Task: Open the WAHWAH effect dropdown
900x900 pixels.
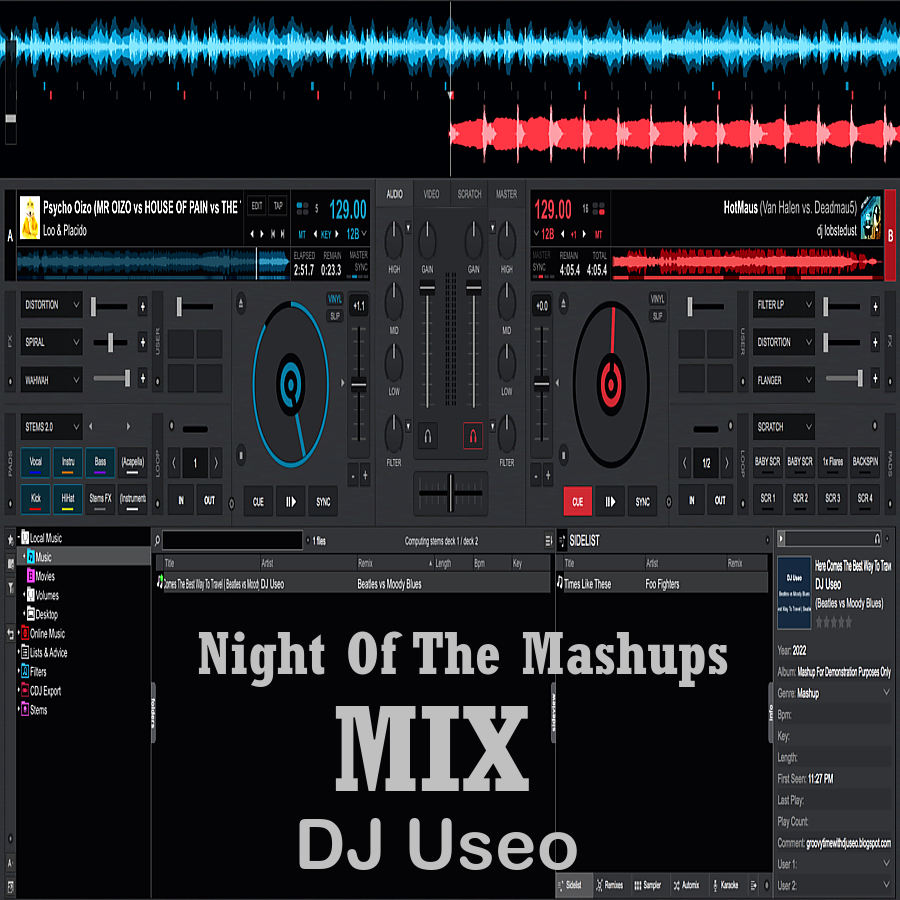Action: pos(52,380)
